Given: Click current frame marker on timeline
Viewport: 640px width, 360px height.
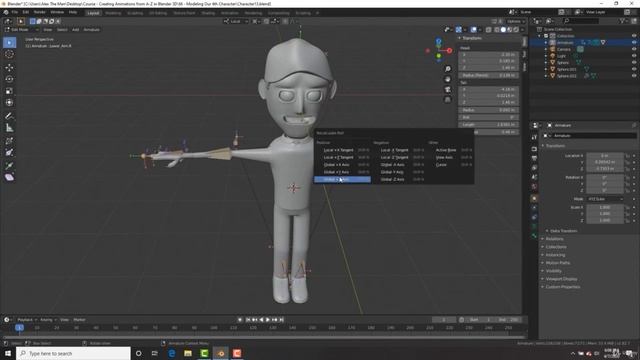Looking at the screenshot, I should 19,327.
